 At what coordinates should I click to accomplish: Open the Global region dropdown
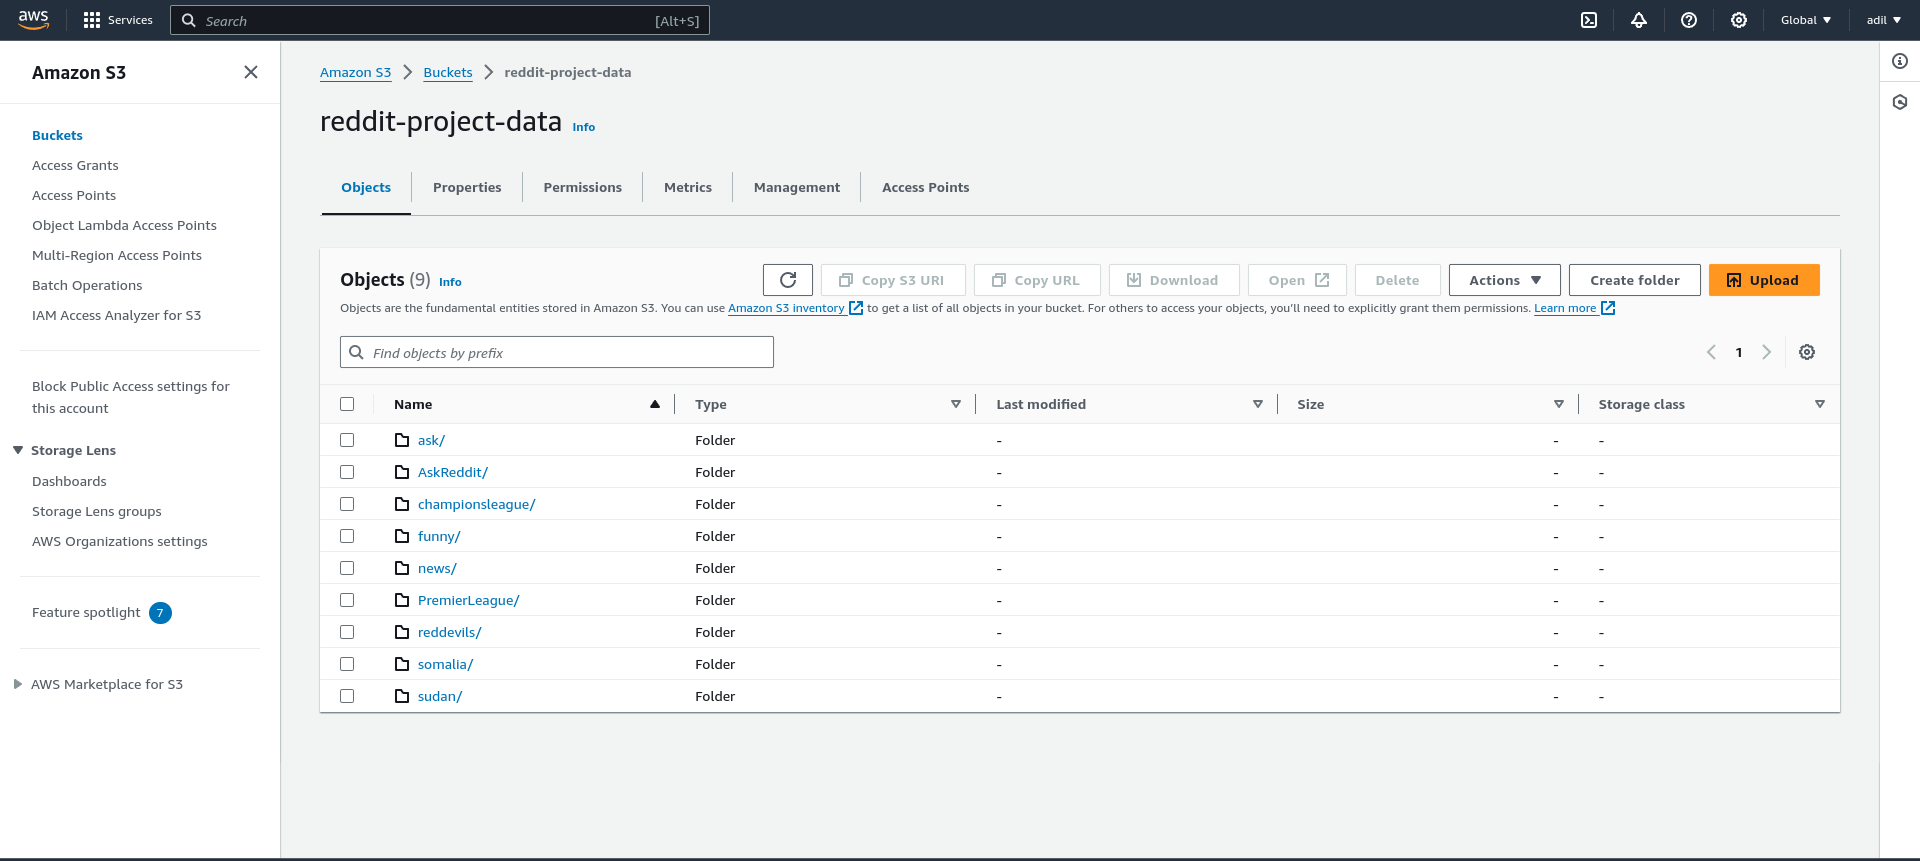(1806, 20)
